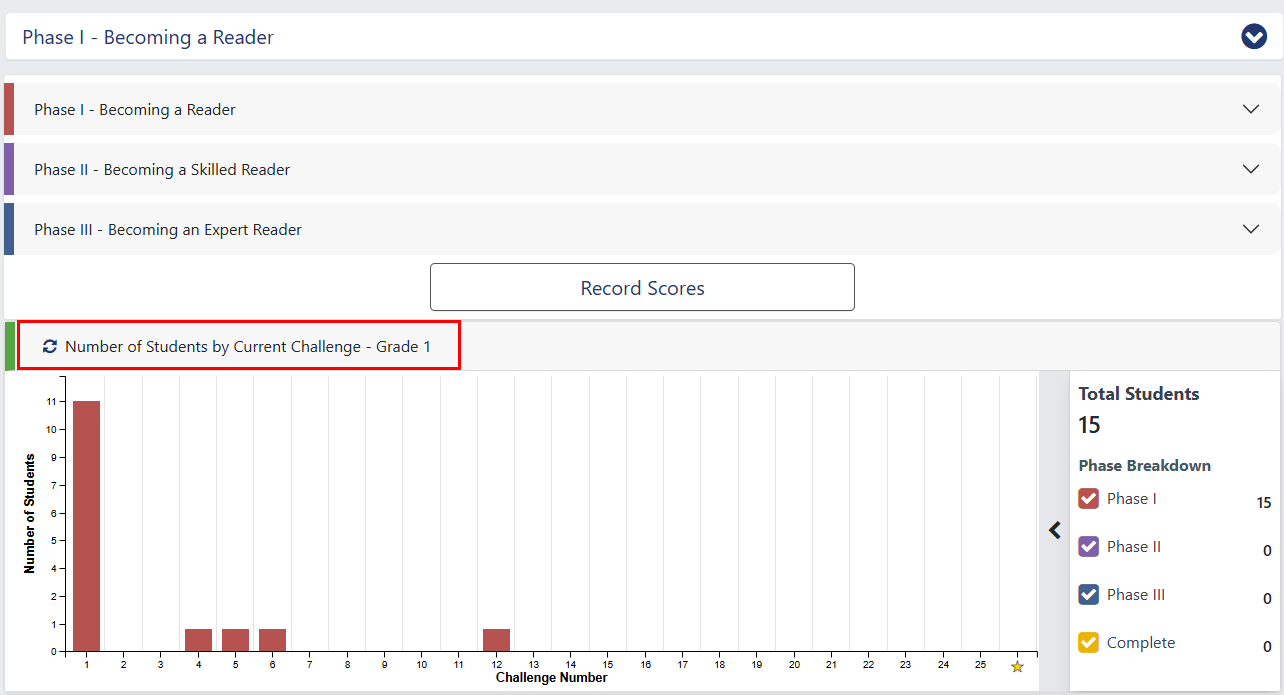
Task: Collapse the Total Students side panel arrow
Action: [x=1055, y=530]
